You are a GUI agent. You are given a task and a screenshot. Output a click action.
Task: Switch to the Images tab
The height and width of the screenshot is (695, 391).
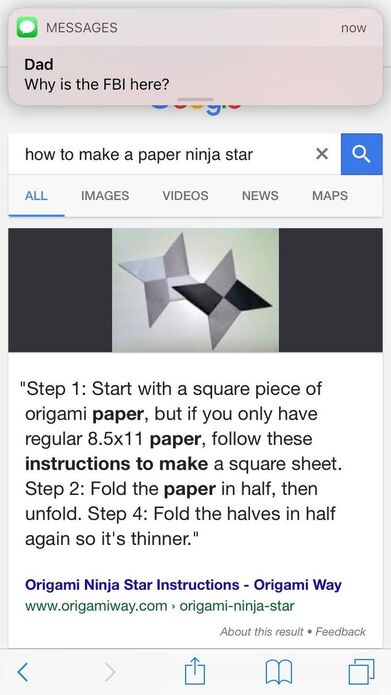point(105,195)
